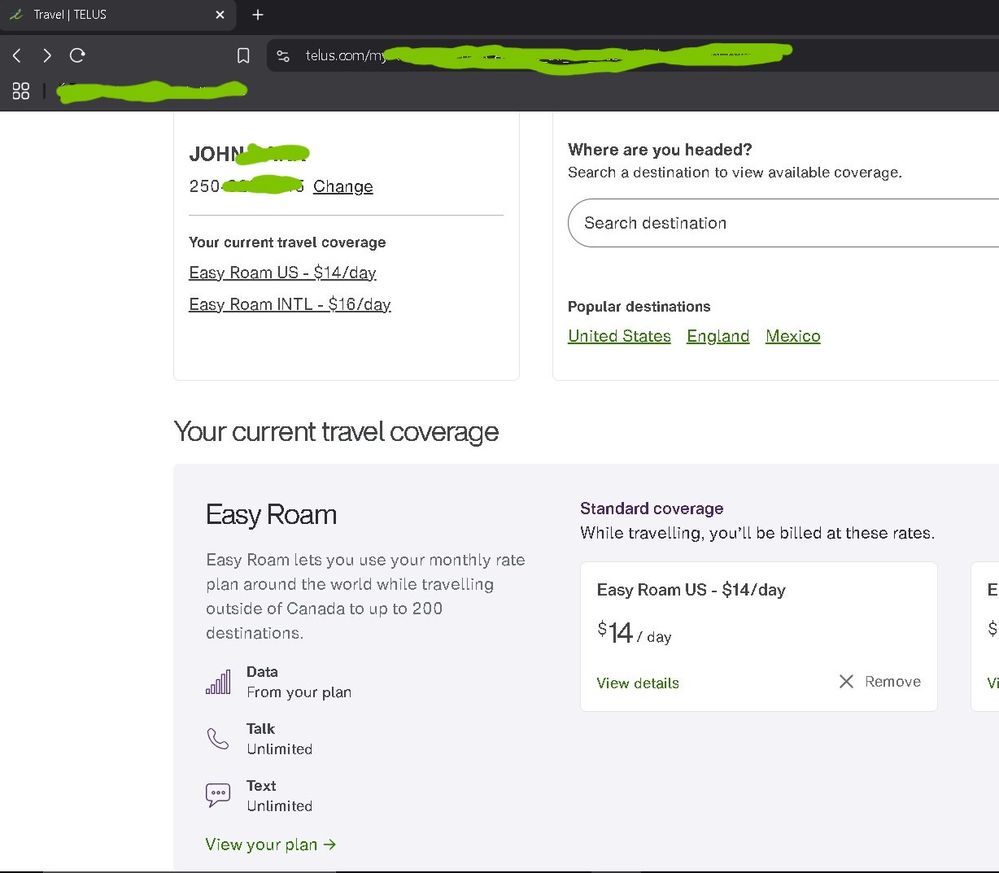Open site information icon beside URL

(x=283, y=56)
